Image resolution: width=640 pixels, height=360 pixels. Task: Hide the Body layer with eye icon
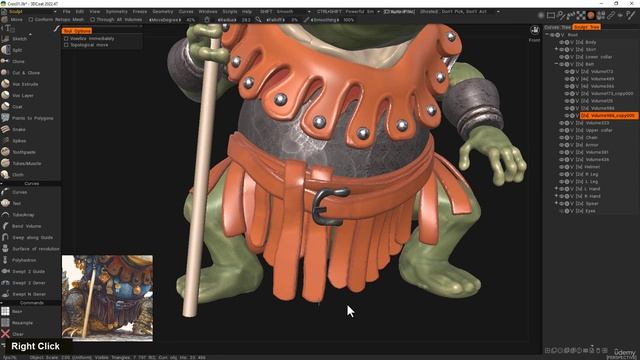tap(562, 42)
